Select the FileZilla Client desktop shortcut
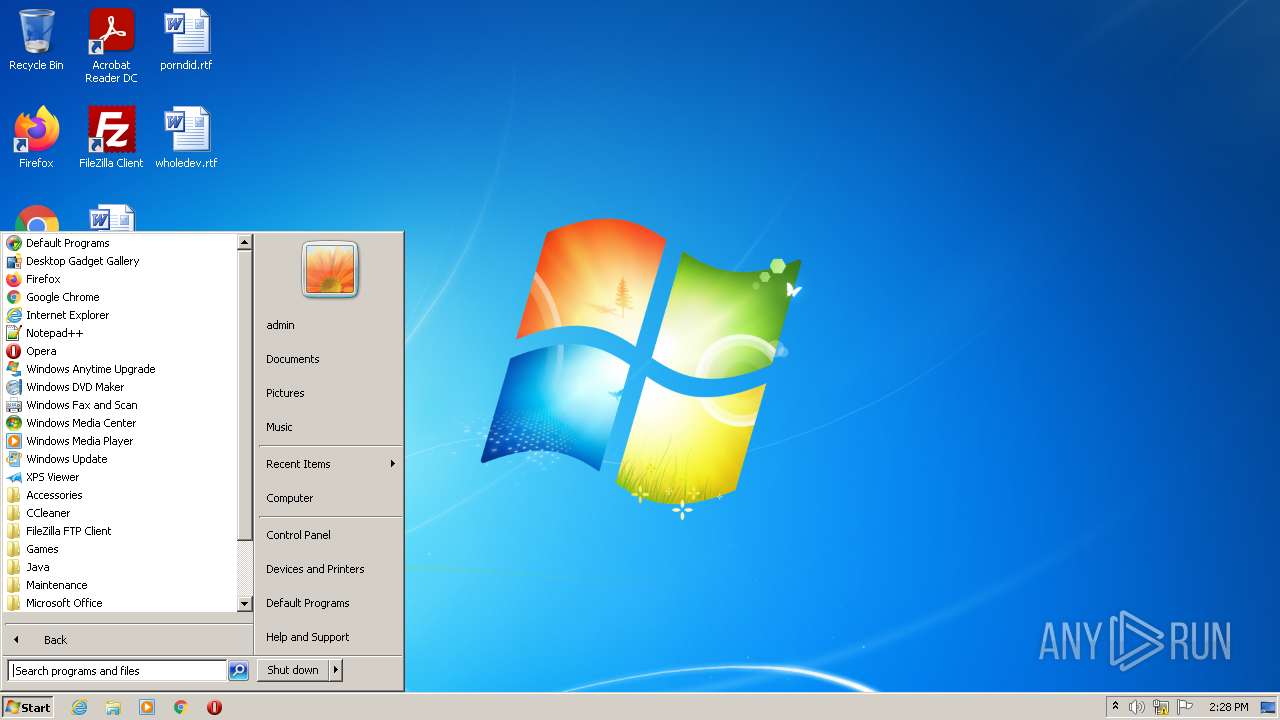 [x=111, y=137]
